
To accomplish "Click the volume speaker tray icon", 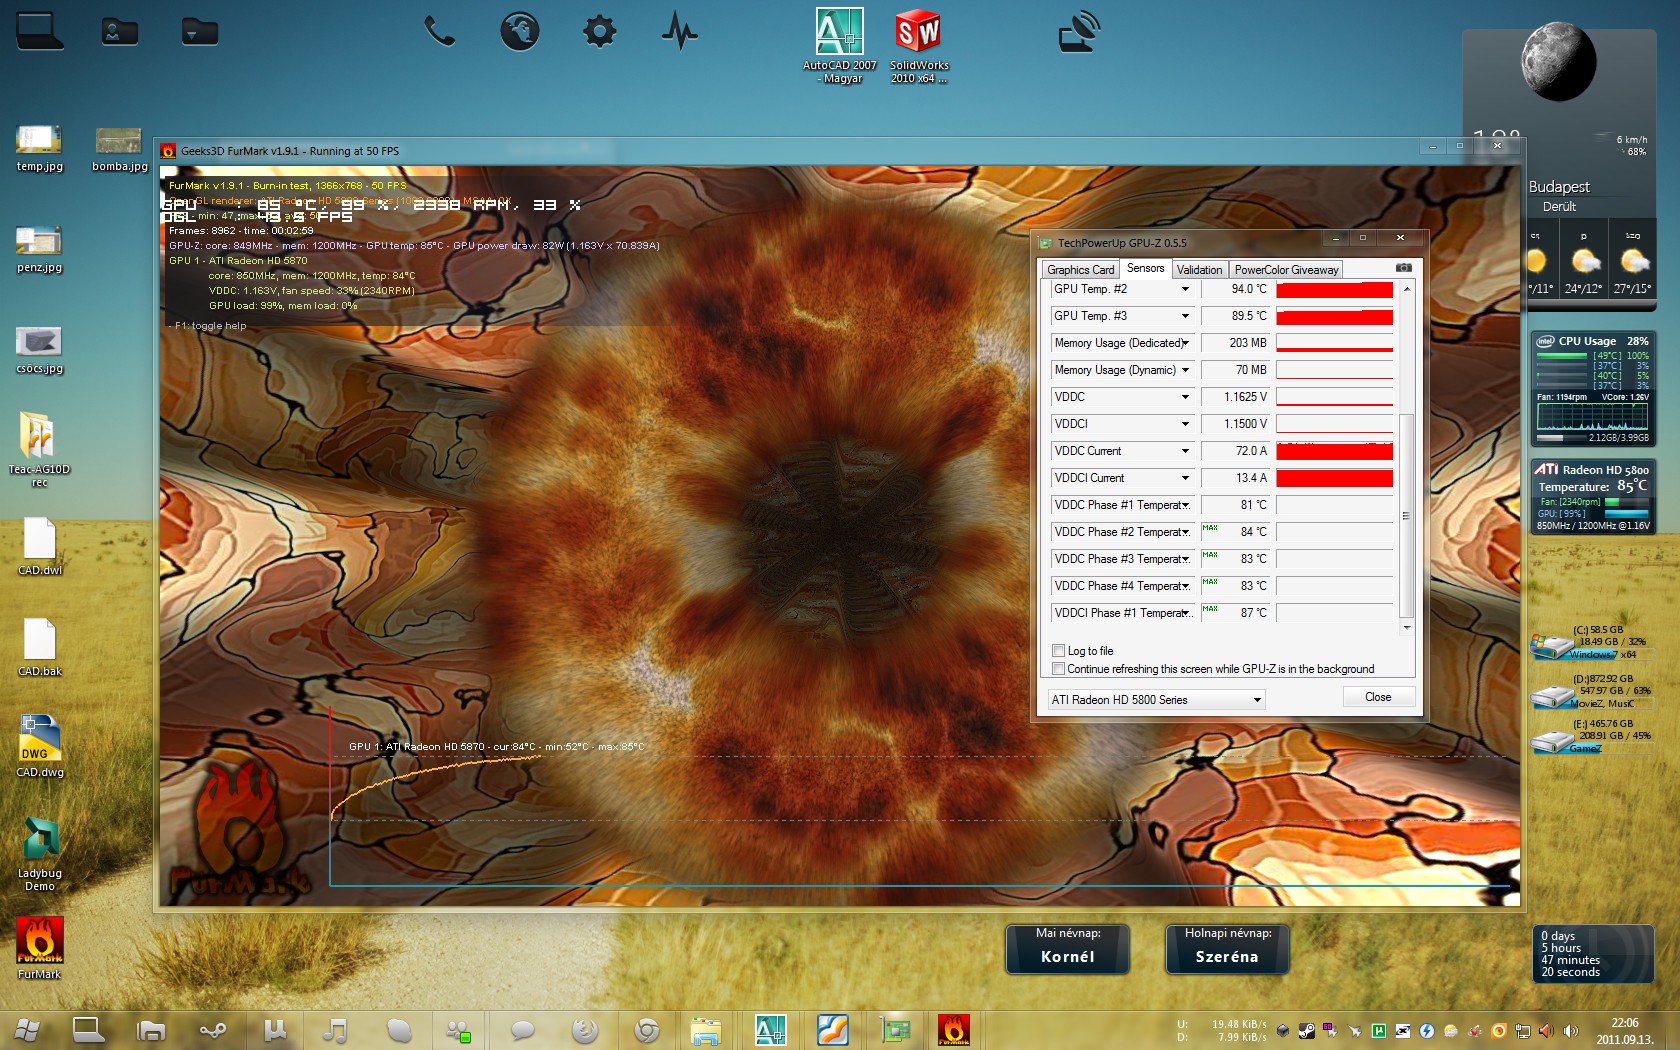I will [x=1570, y=1031].
